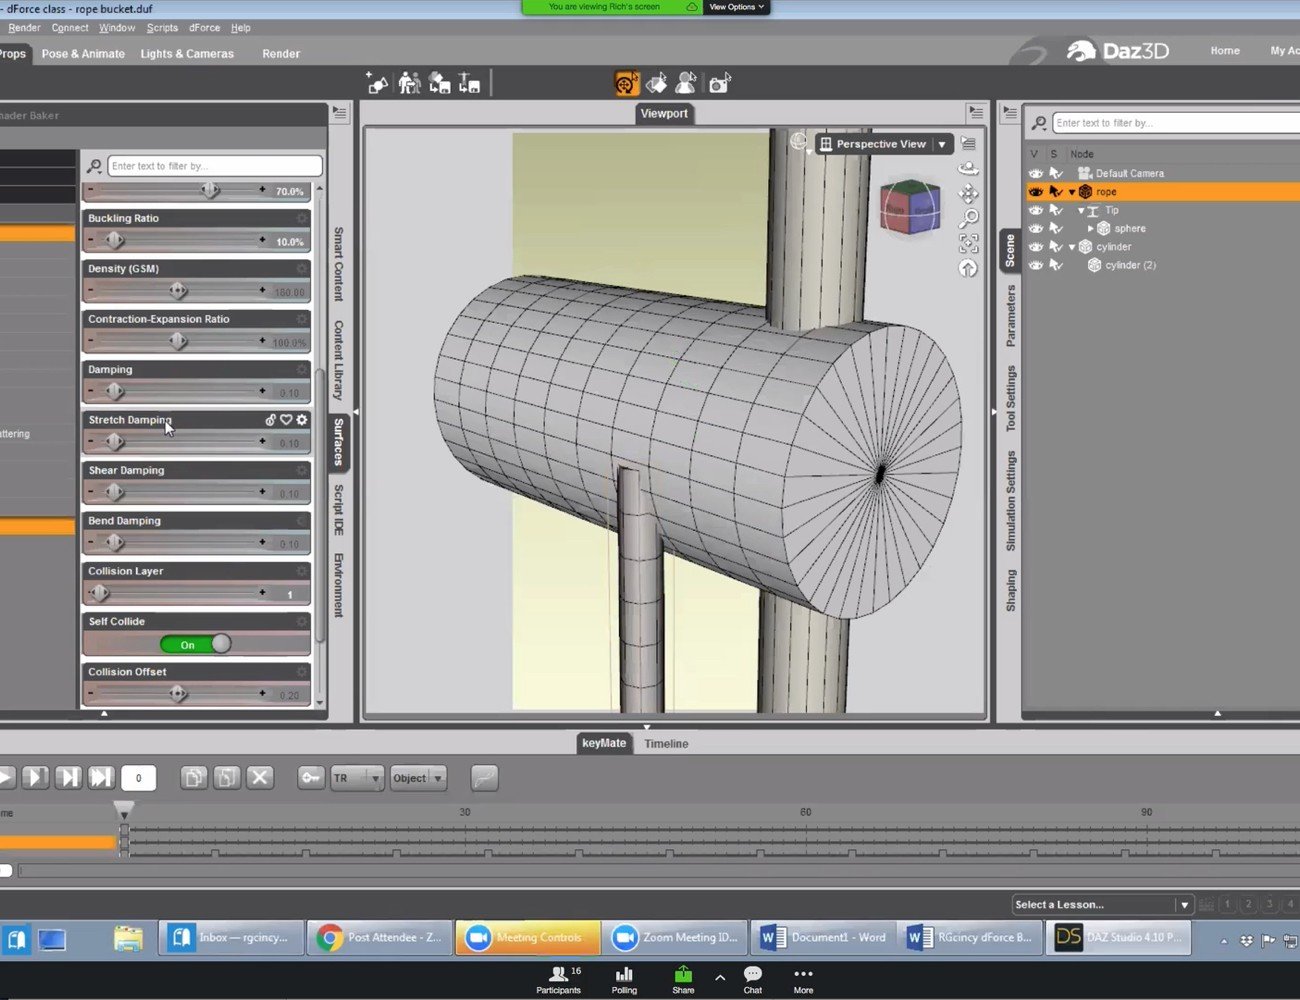Toggle visibility of the sphere node
Image resolution: width=1300 pixels, height=1000 pixels.
(x=1036, y=228)
